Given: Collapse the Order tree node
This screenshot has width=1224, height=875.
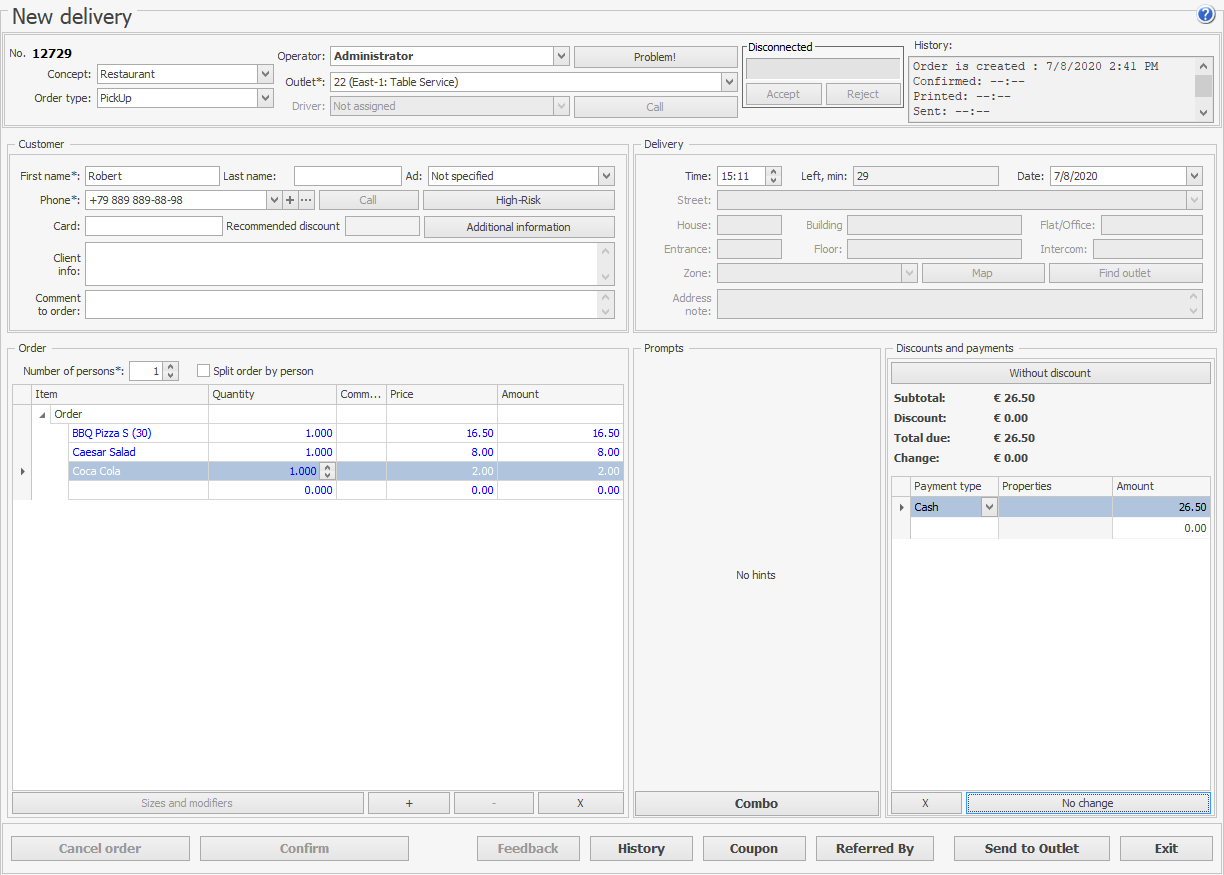Looking at the screenshot, I should pos(42,415).
